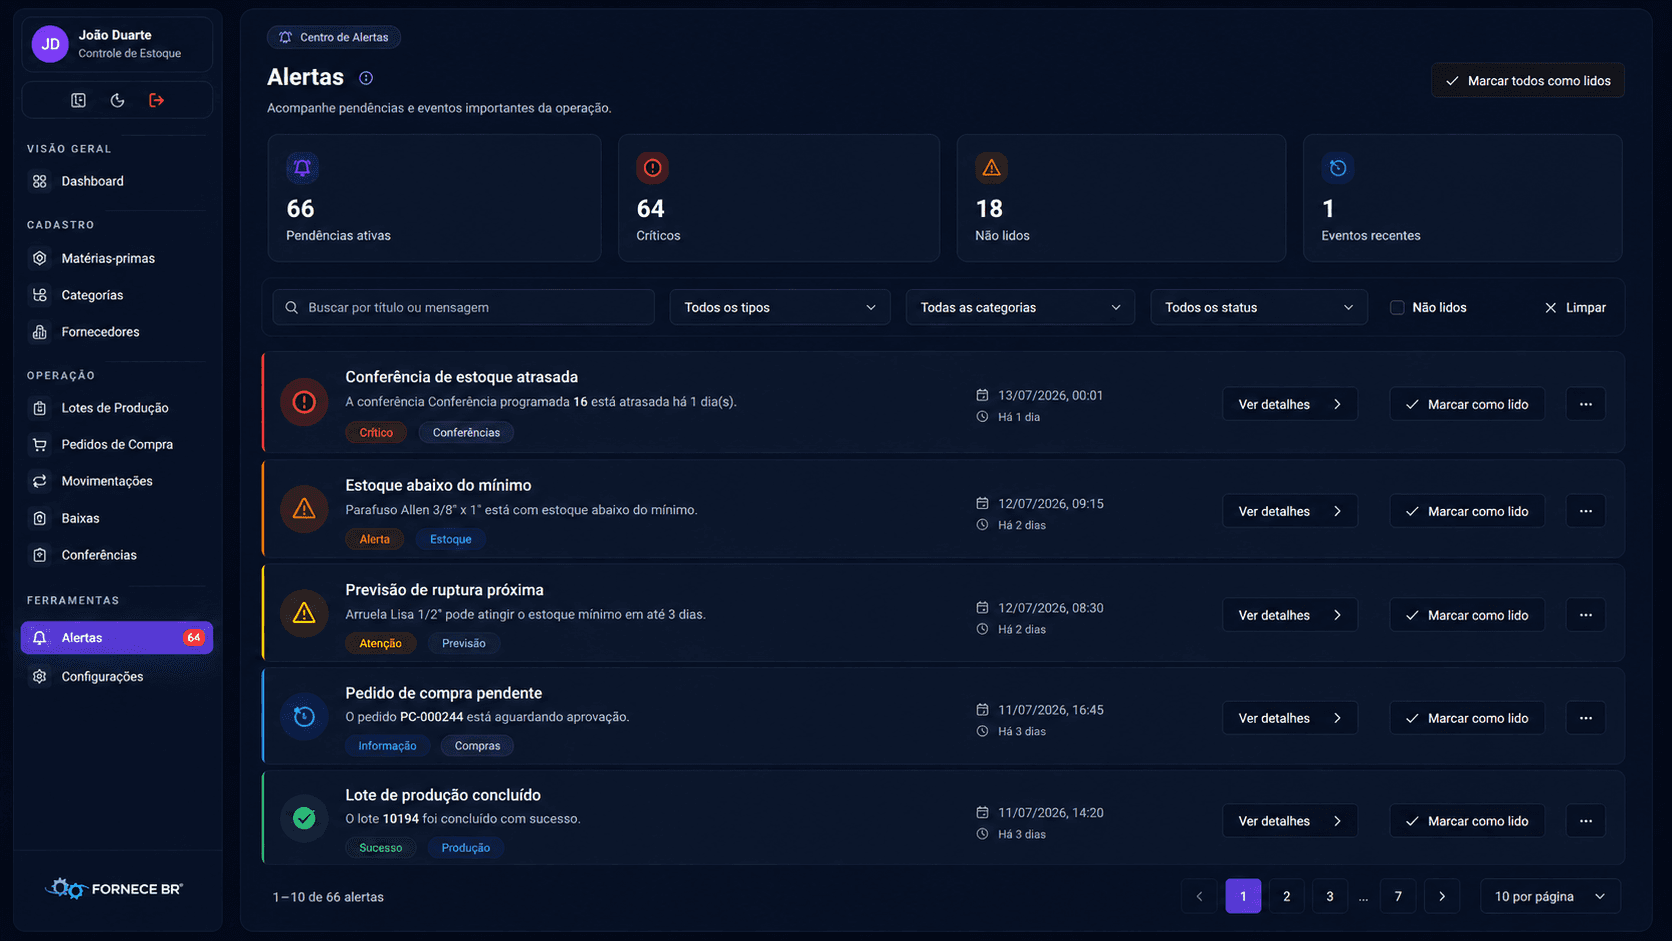The image size is (1672, 941).
Task: Click the Crítico tag on the first alert
Action: [x=376, y=433]
